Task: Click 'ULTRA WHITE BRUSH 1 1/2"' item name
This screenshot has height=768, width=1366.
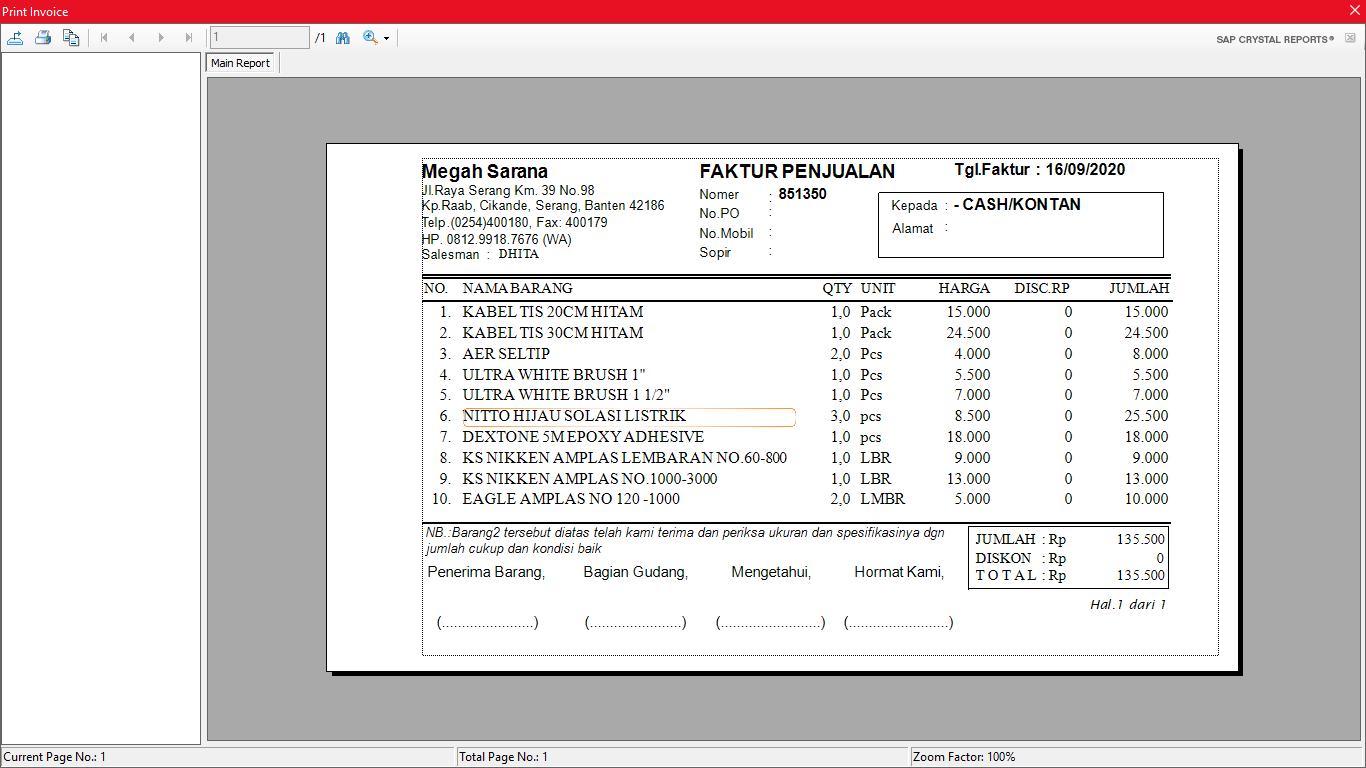Action: click(566, 395)
